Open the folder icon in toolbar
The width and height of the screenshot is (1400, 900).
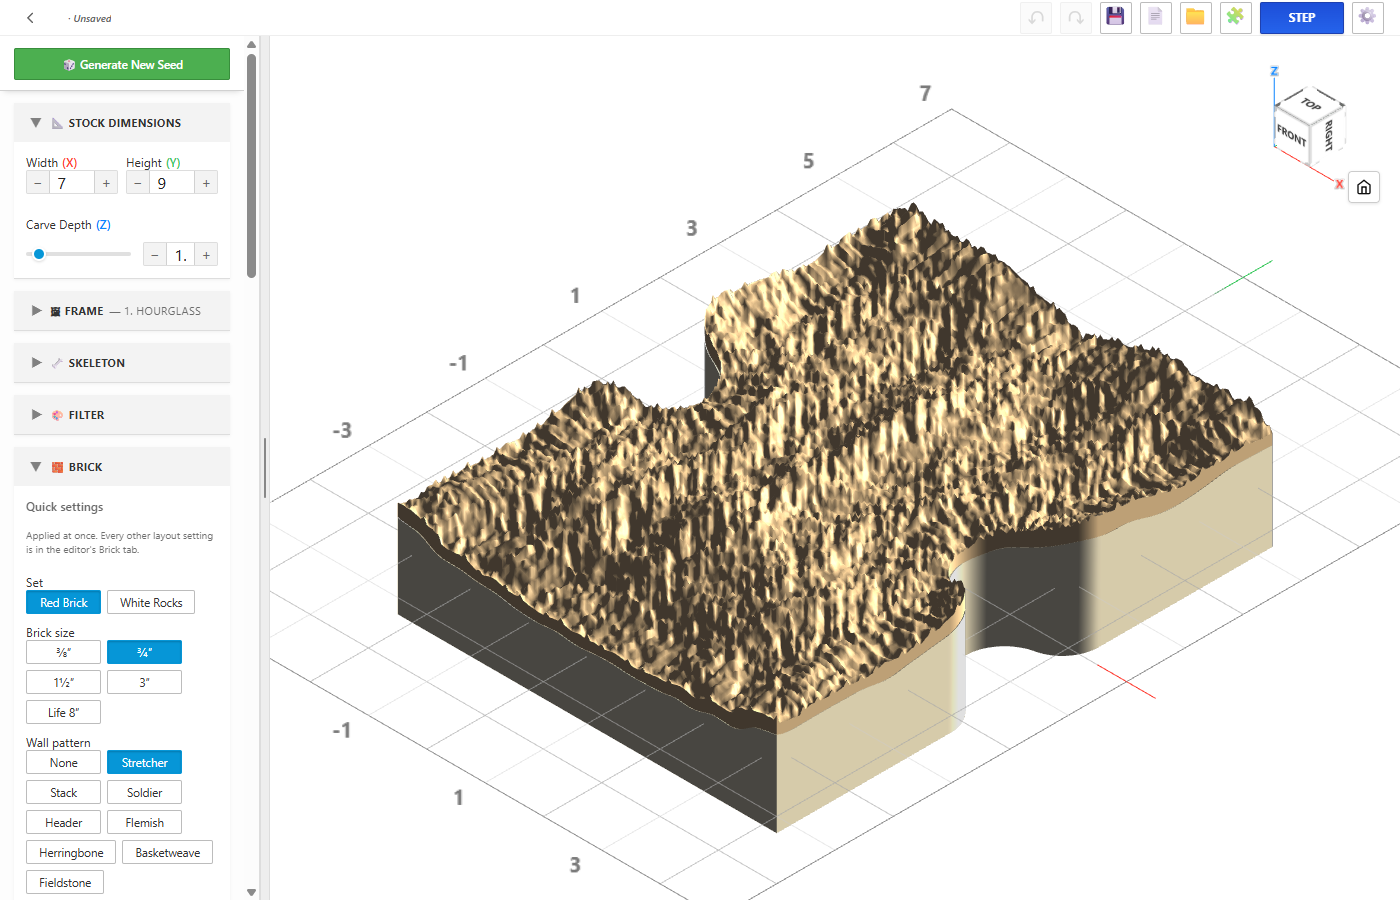pos(1196,18)
